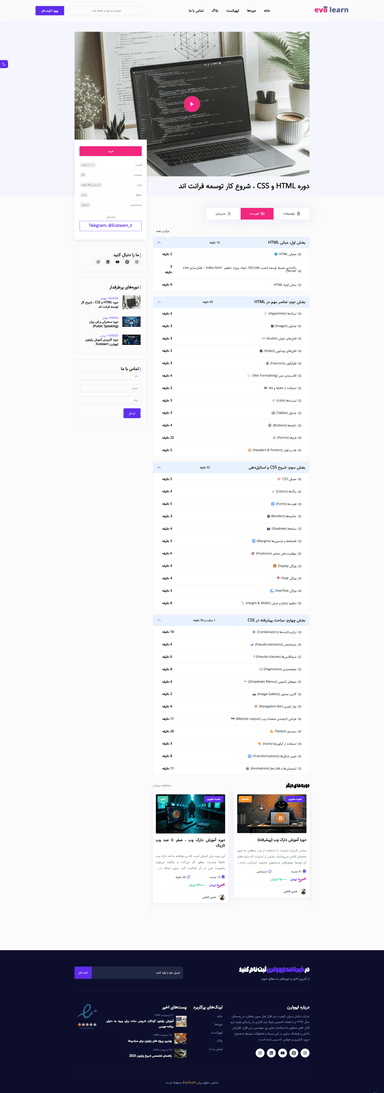Play the course intro video
The image size is (384, 1093).
(x=192, y=104)
